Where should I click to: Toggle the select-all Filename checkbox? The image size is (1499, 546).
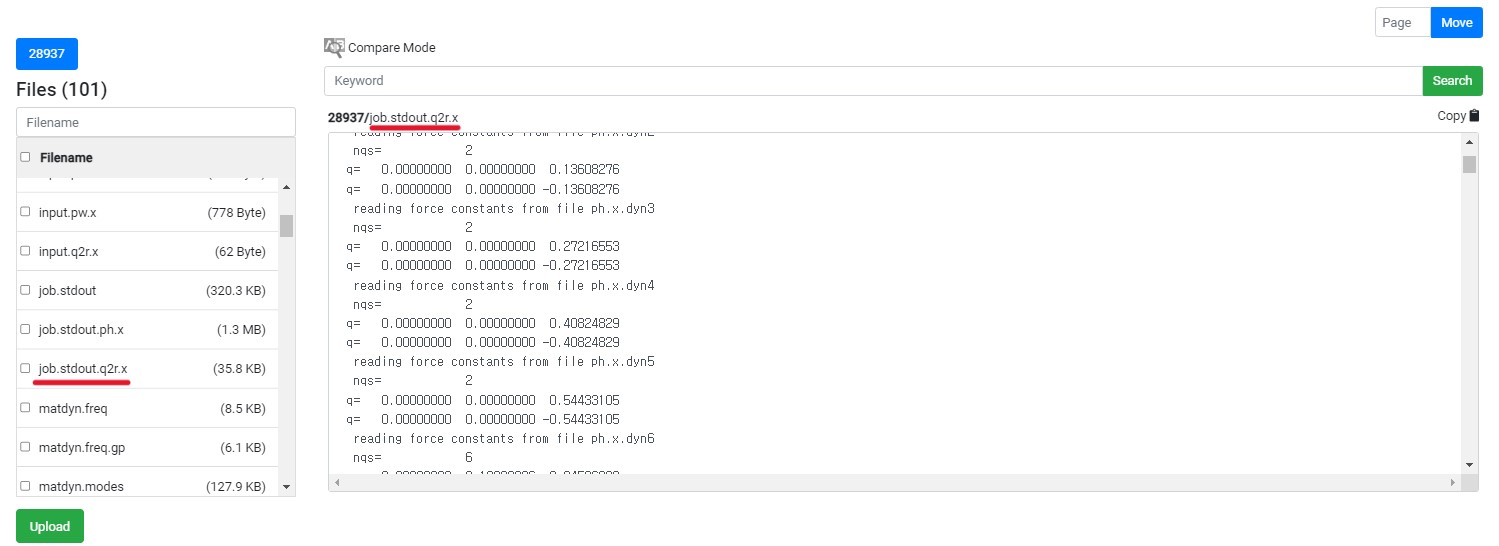pos(25,157)
